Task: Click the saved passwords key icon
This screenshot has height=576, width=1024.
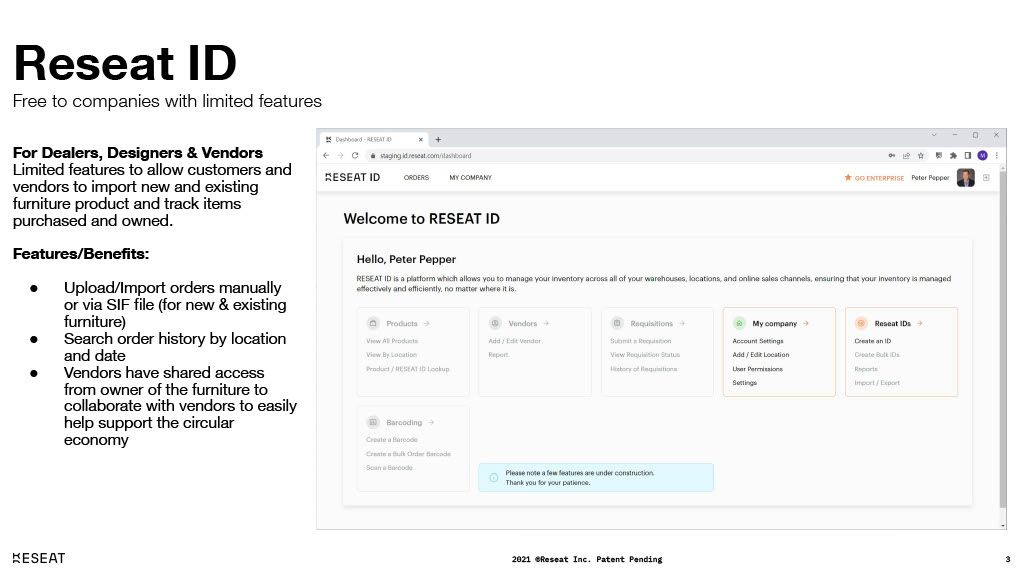Action: click(891, 155)
